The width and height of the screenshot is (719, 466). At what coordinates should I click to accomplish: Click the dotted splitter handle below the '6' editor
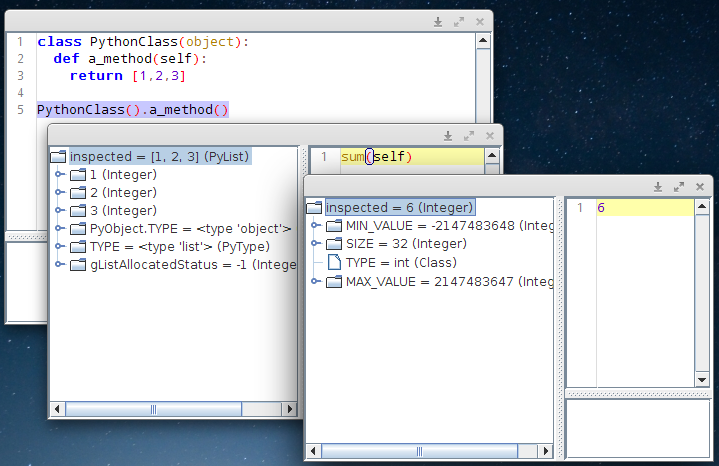pos(638,394)
